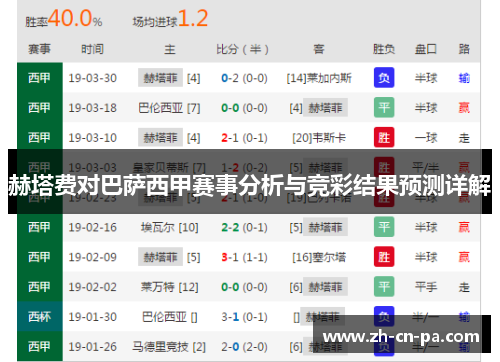Click the 半球 handicap in the 19-02-09 row
Viewport: 500px width, 362px height.
pyautogui.click(x=426, y=257)
